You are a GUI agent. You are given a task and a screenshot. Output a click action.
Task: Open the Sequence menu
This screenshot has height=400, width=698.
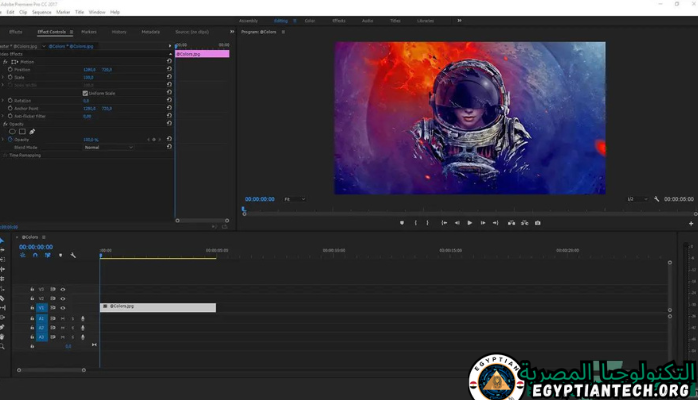(x=41, y=12)
